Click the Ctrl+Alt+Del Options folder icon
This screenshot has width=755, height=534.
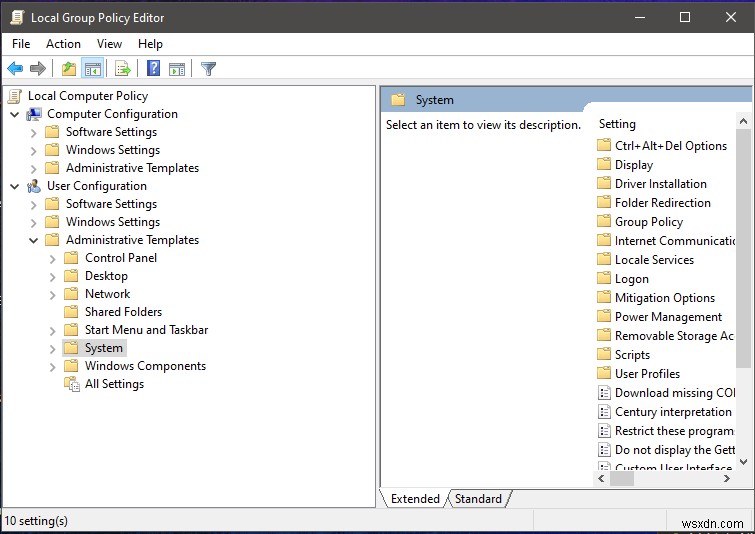tap(604, 145)
